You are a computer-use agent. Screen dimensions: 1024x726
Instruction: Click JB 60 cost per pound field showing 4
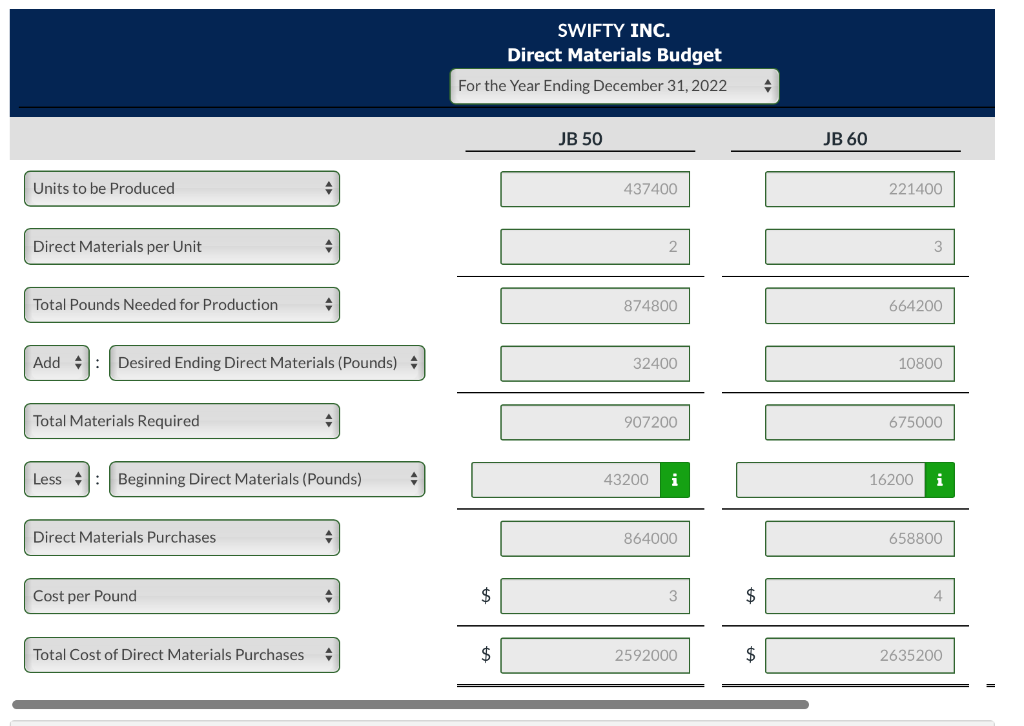coord(860,596)
